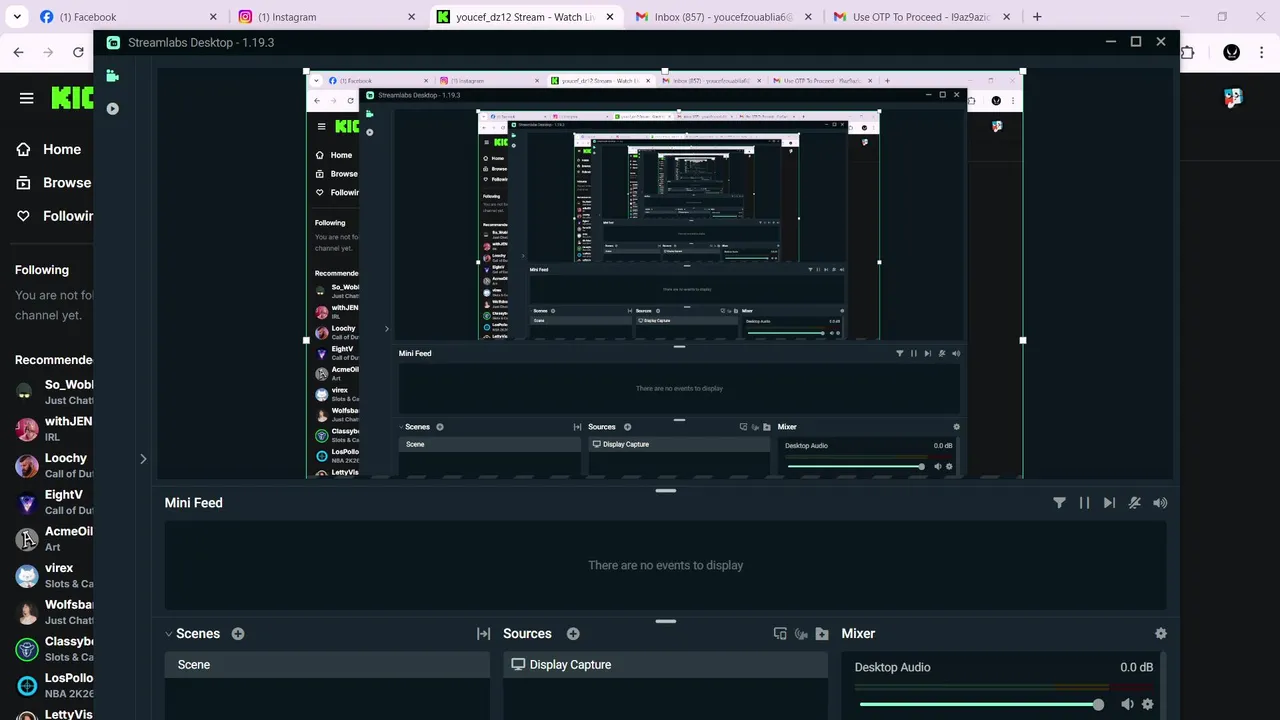Go back in the browser
This screenshot has height=720, width=1280.
[19, 52]
